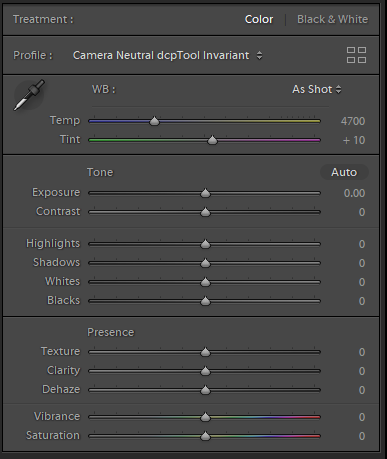387x459 pixels.
Task: Click the Tint slider label
Action: coord(70,139)
